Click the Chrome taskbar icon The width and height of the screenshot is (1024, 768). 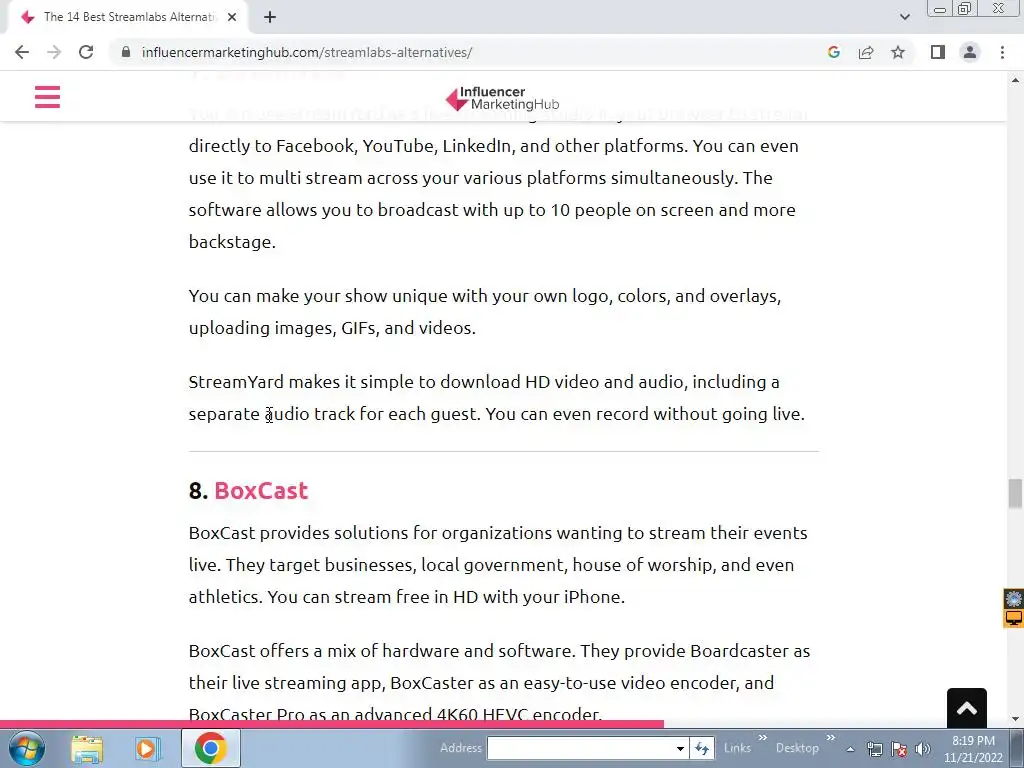click(x=210, y=748)
